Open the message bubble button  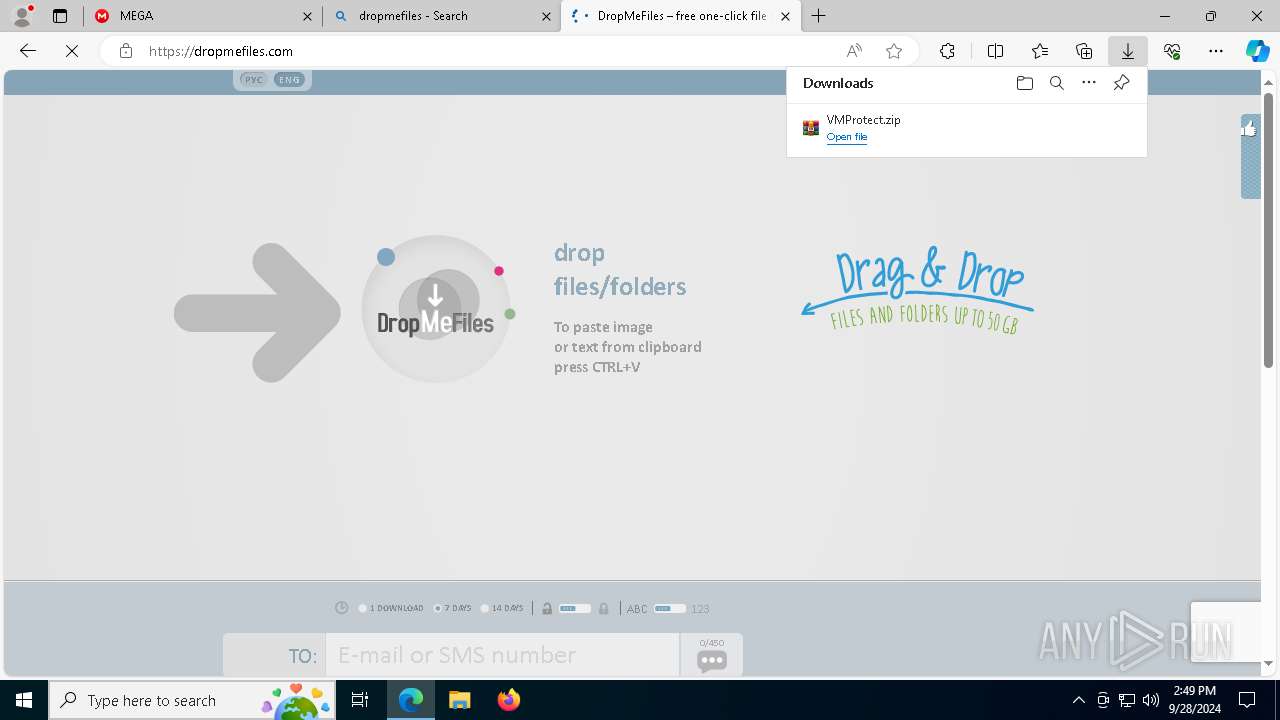[711, 655]
